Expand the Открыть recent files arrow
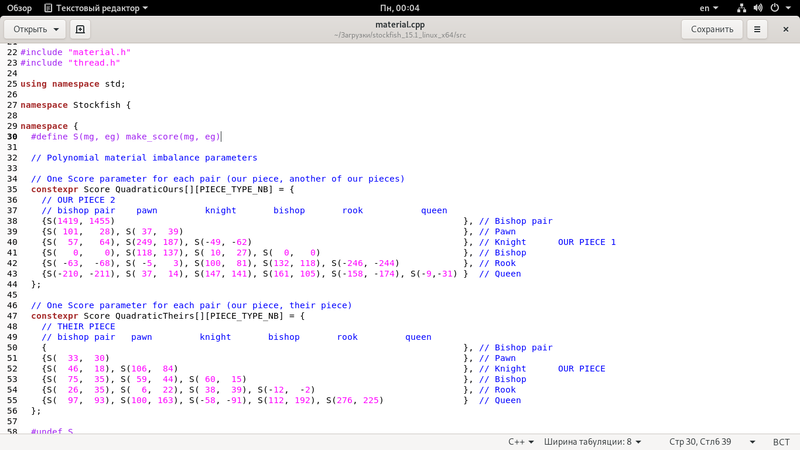The width and height of the screenshot is (800, 450). [56, 29]
